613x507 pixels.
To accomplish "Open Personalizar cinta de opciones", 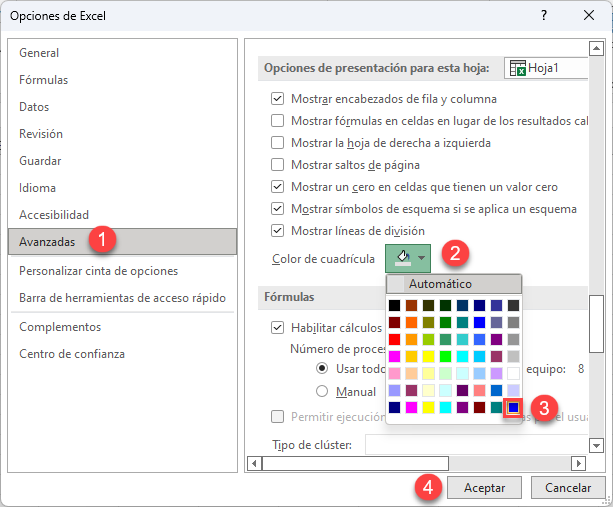I will (x=122, y=271).
